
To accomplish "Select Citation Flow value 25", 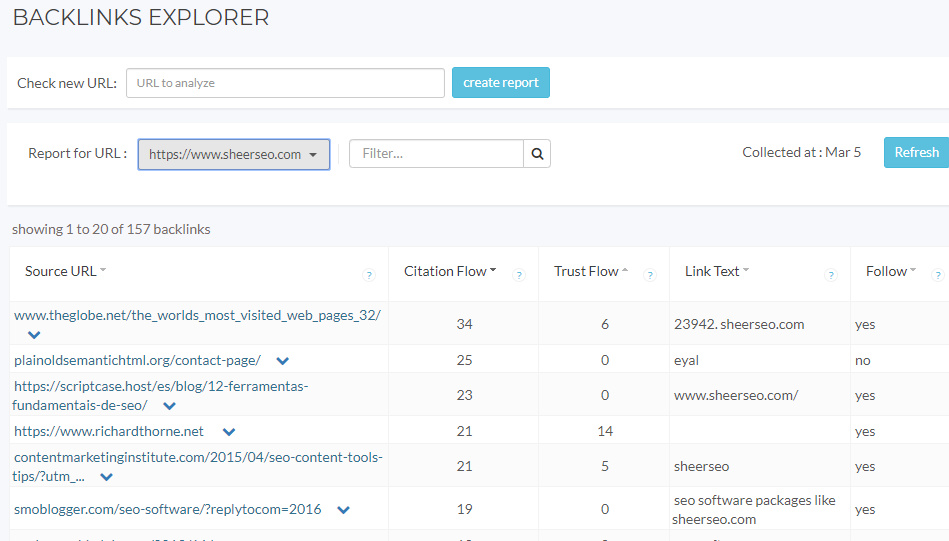I will coord(464,361).
